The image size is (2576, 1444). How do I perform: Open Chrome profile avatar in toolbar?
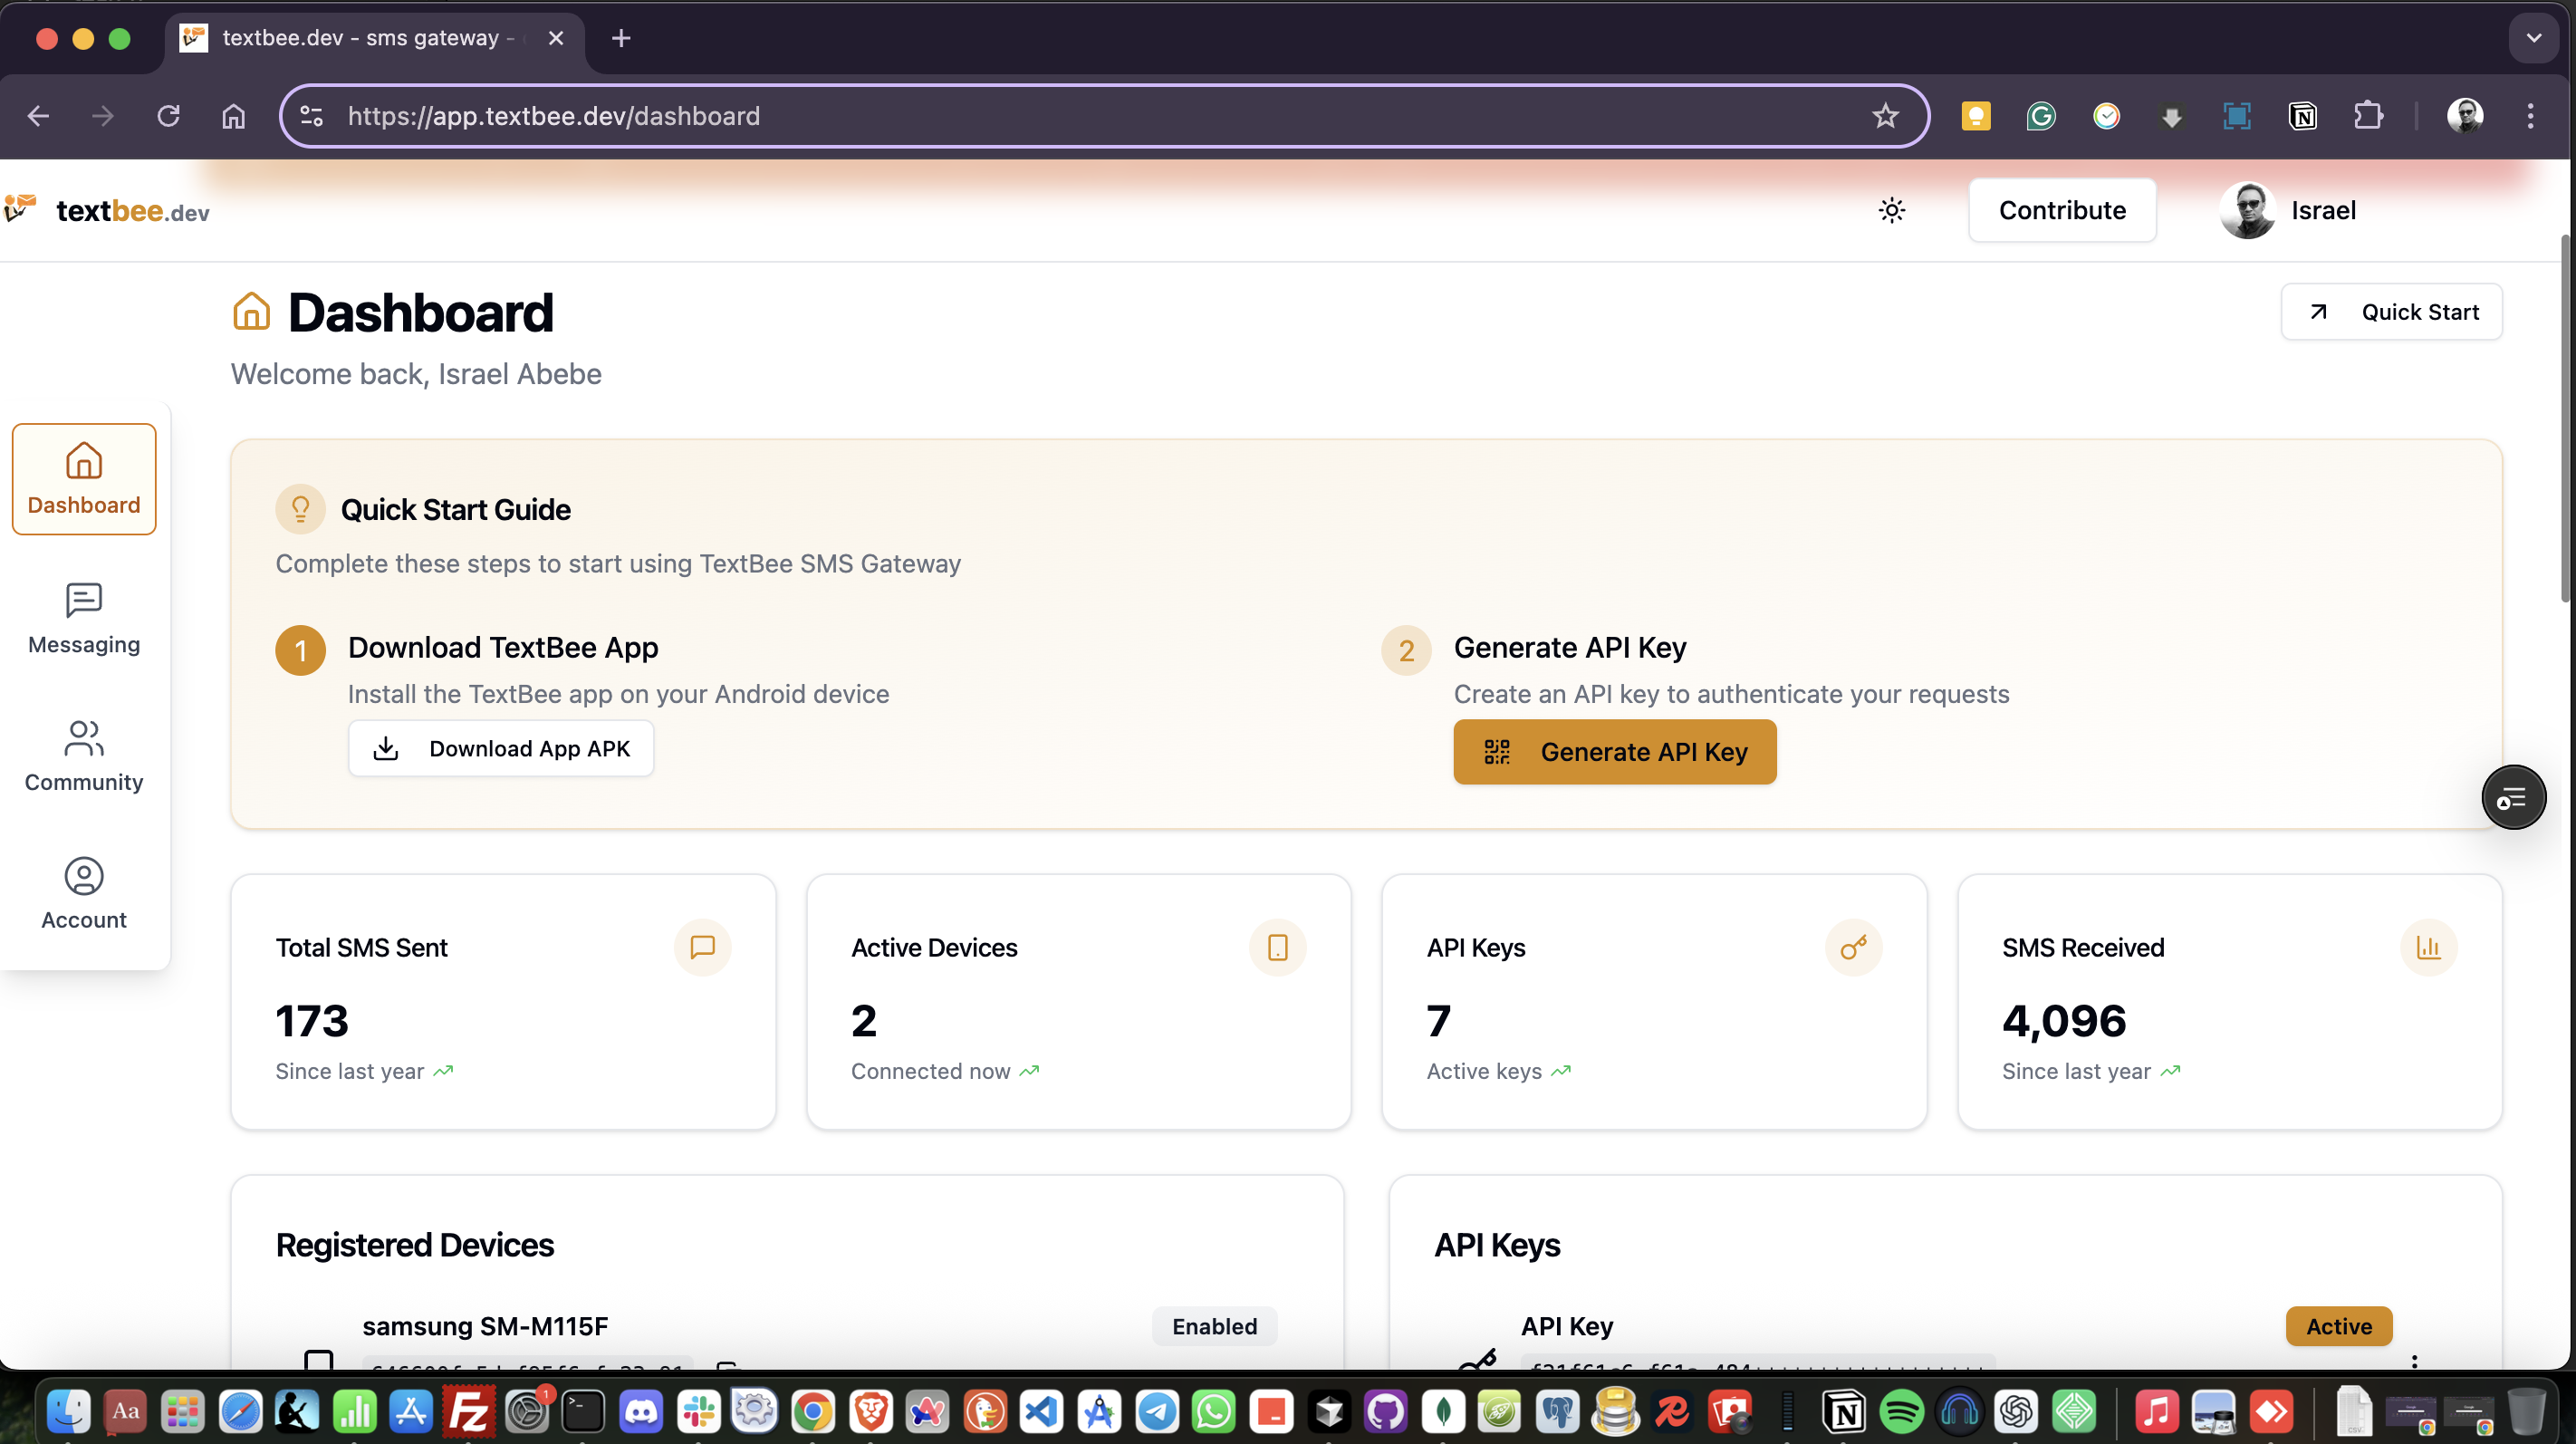2464,116
